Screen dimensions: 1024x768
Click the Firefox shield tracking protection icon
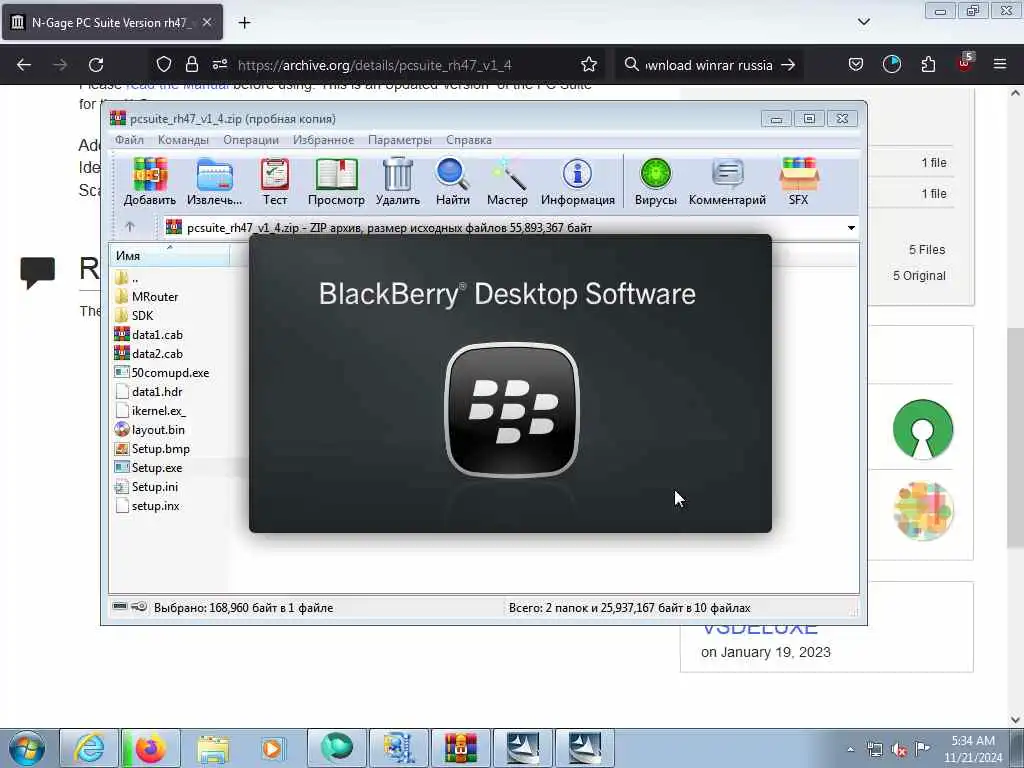[x=164, y=64]
